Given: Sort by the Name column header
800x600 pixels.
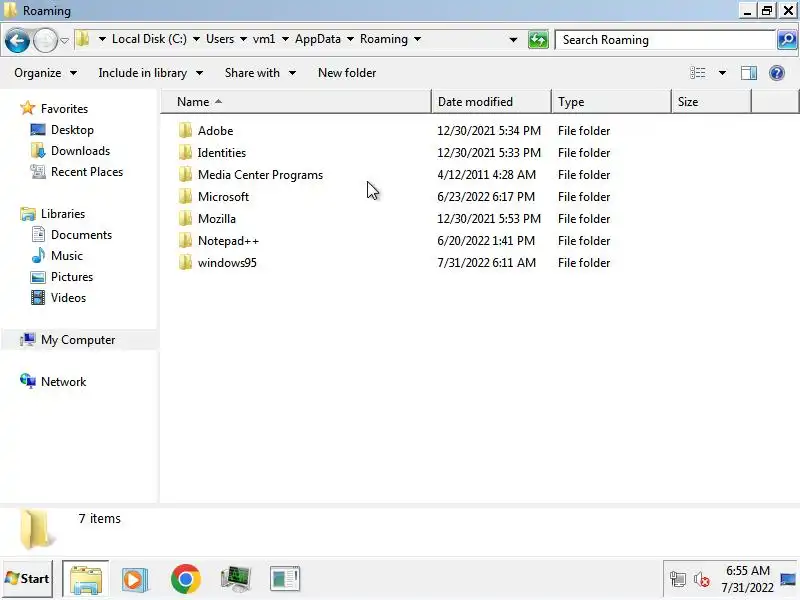Looking at the screenshot, I should click(x=297, y=102).
